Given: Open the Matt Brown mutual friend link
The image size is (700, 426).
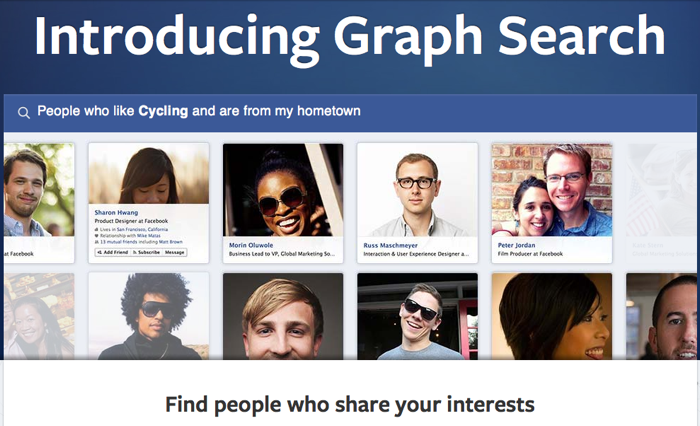Looking at the screenshot, I should pos(171,242).
